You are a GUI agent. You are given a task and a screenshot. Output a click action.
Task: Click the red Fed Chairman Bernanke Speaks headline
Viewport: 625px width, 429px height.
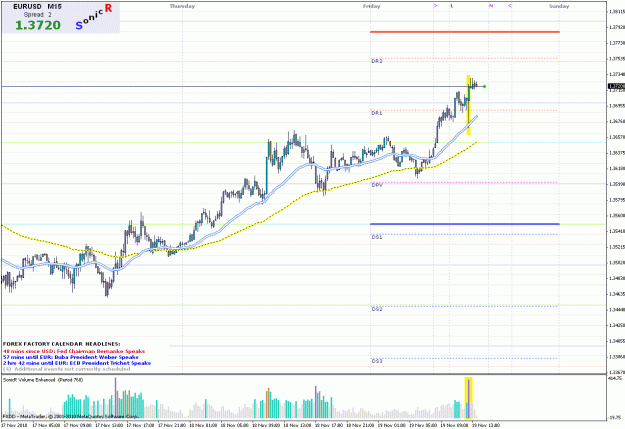pos(74,351)
